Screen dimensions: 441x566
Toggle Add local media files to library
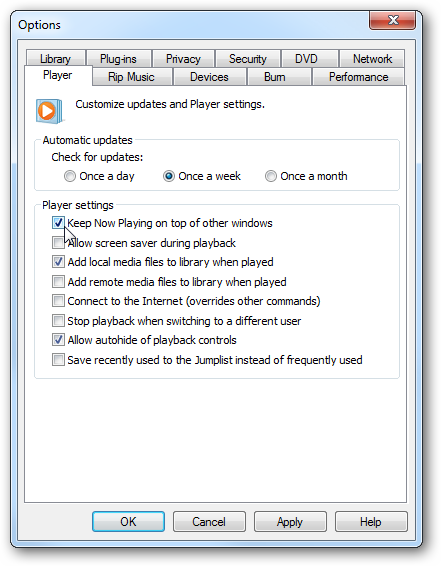[58, 262]
